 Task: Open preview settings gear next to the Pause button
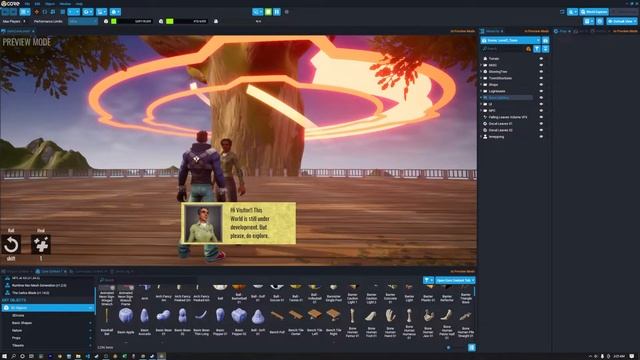(287, 12)
